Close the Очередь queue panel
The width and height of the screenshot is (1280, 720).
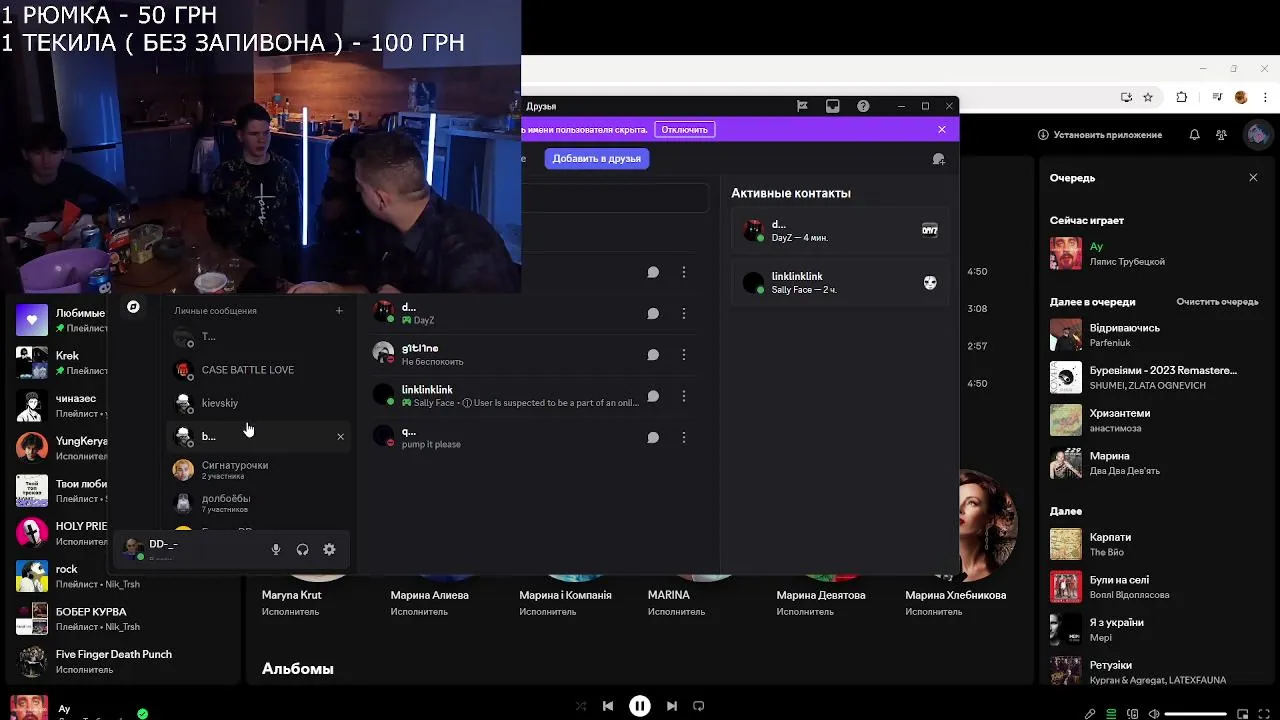coord(1253,177)
